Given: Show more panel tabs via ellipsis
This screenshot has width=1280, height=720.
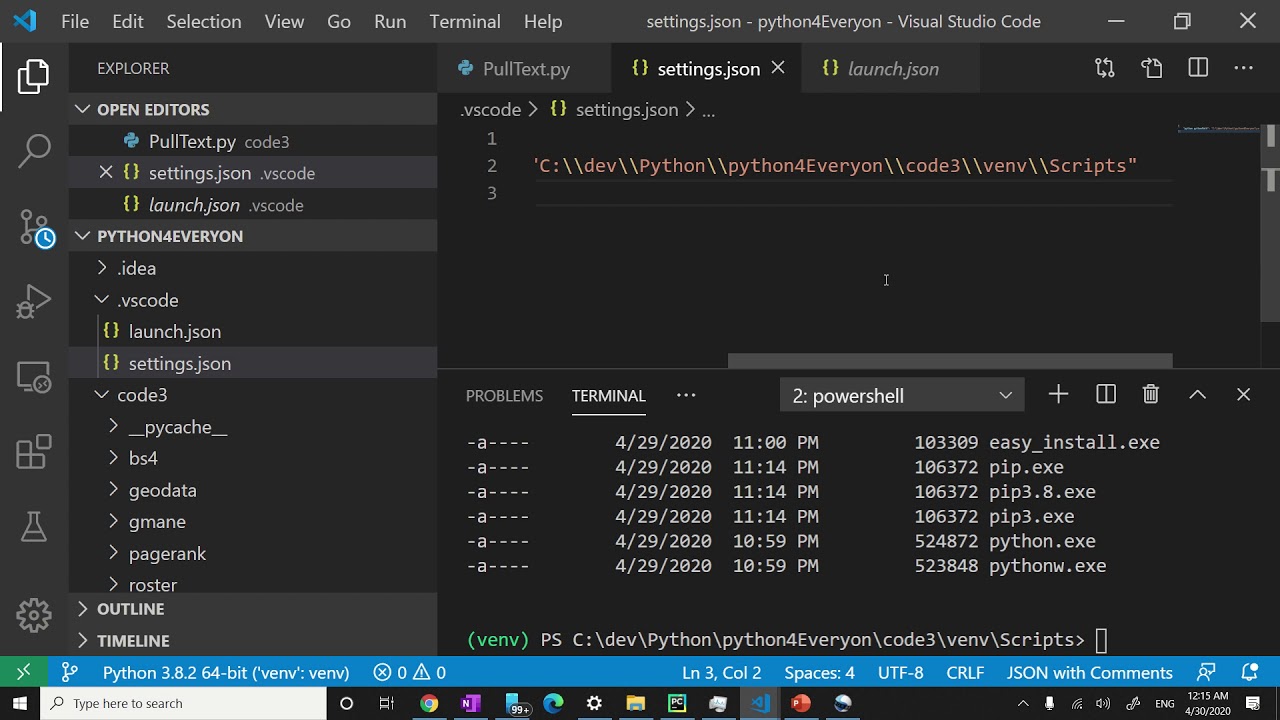Looking at the screenshot, I should pyautogui.click(x=686, y=395).
